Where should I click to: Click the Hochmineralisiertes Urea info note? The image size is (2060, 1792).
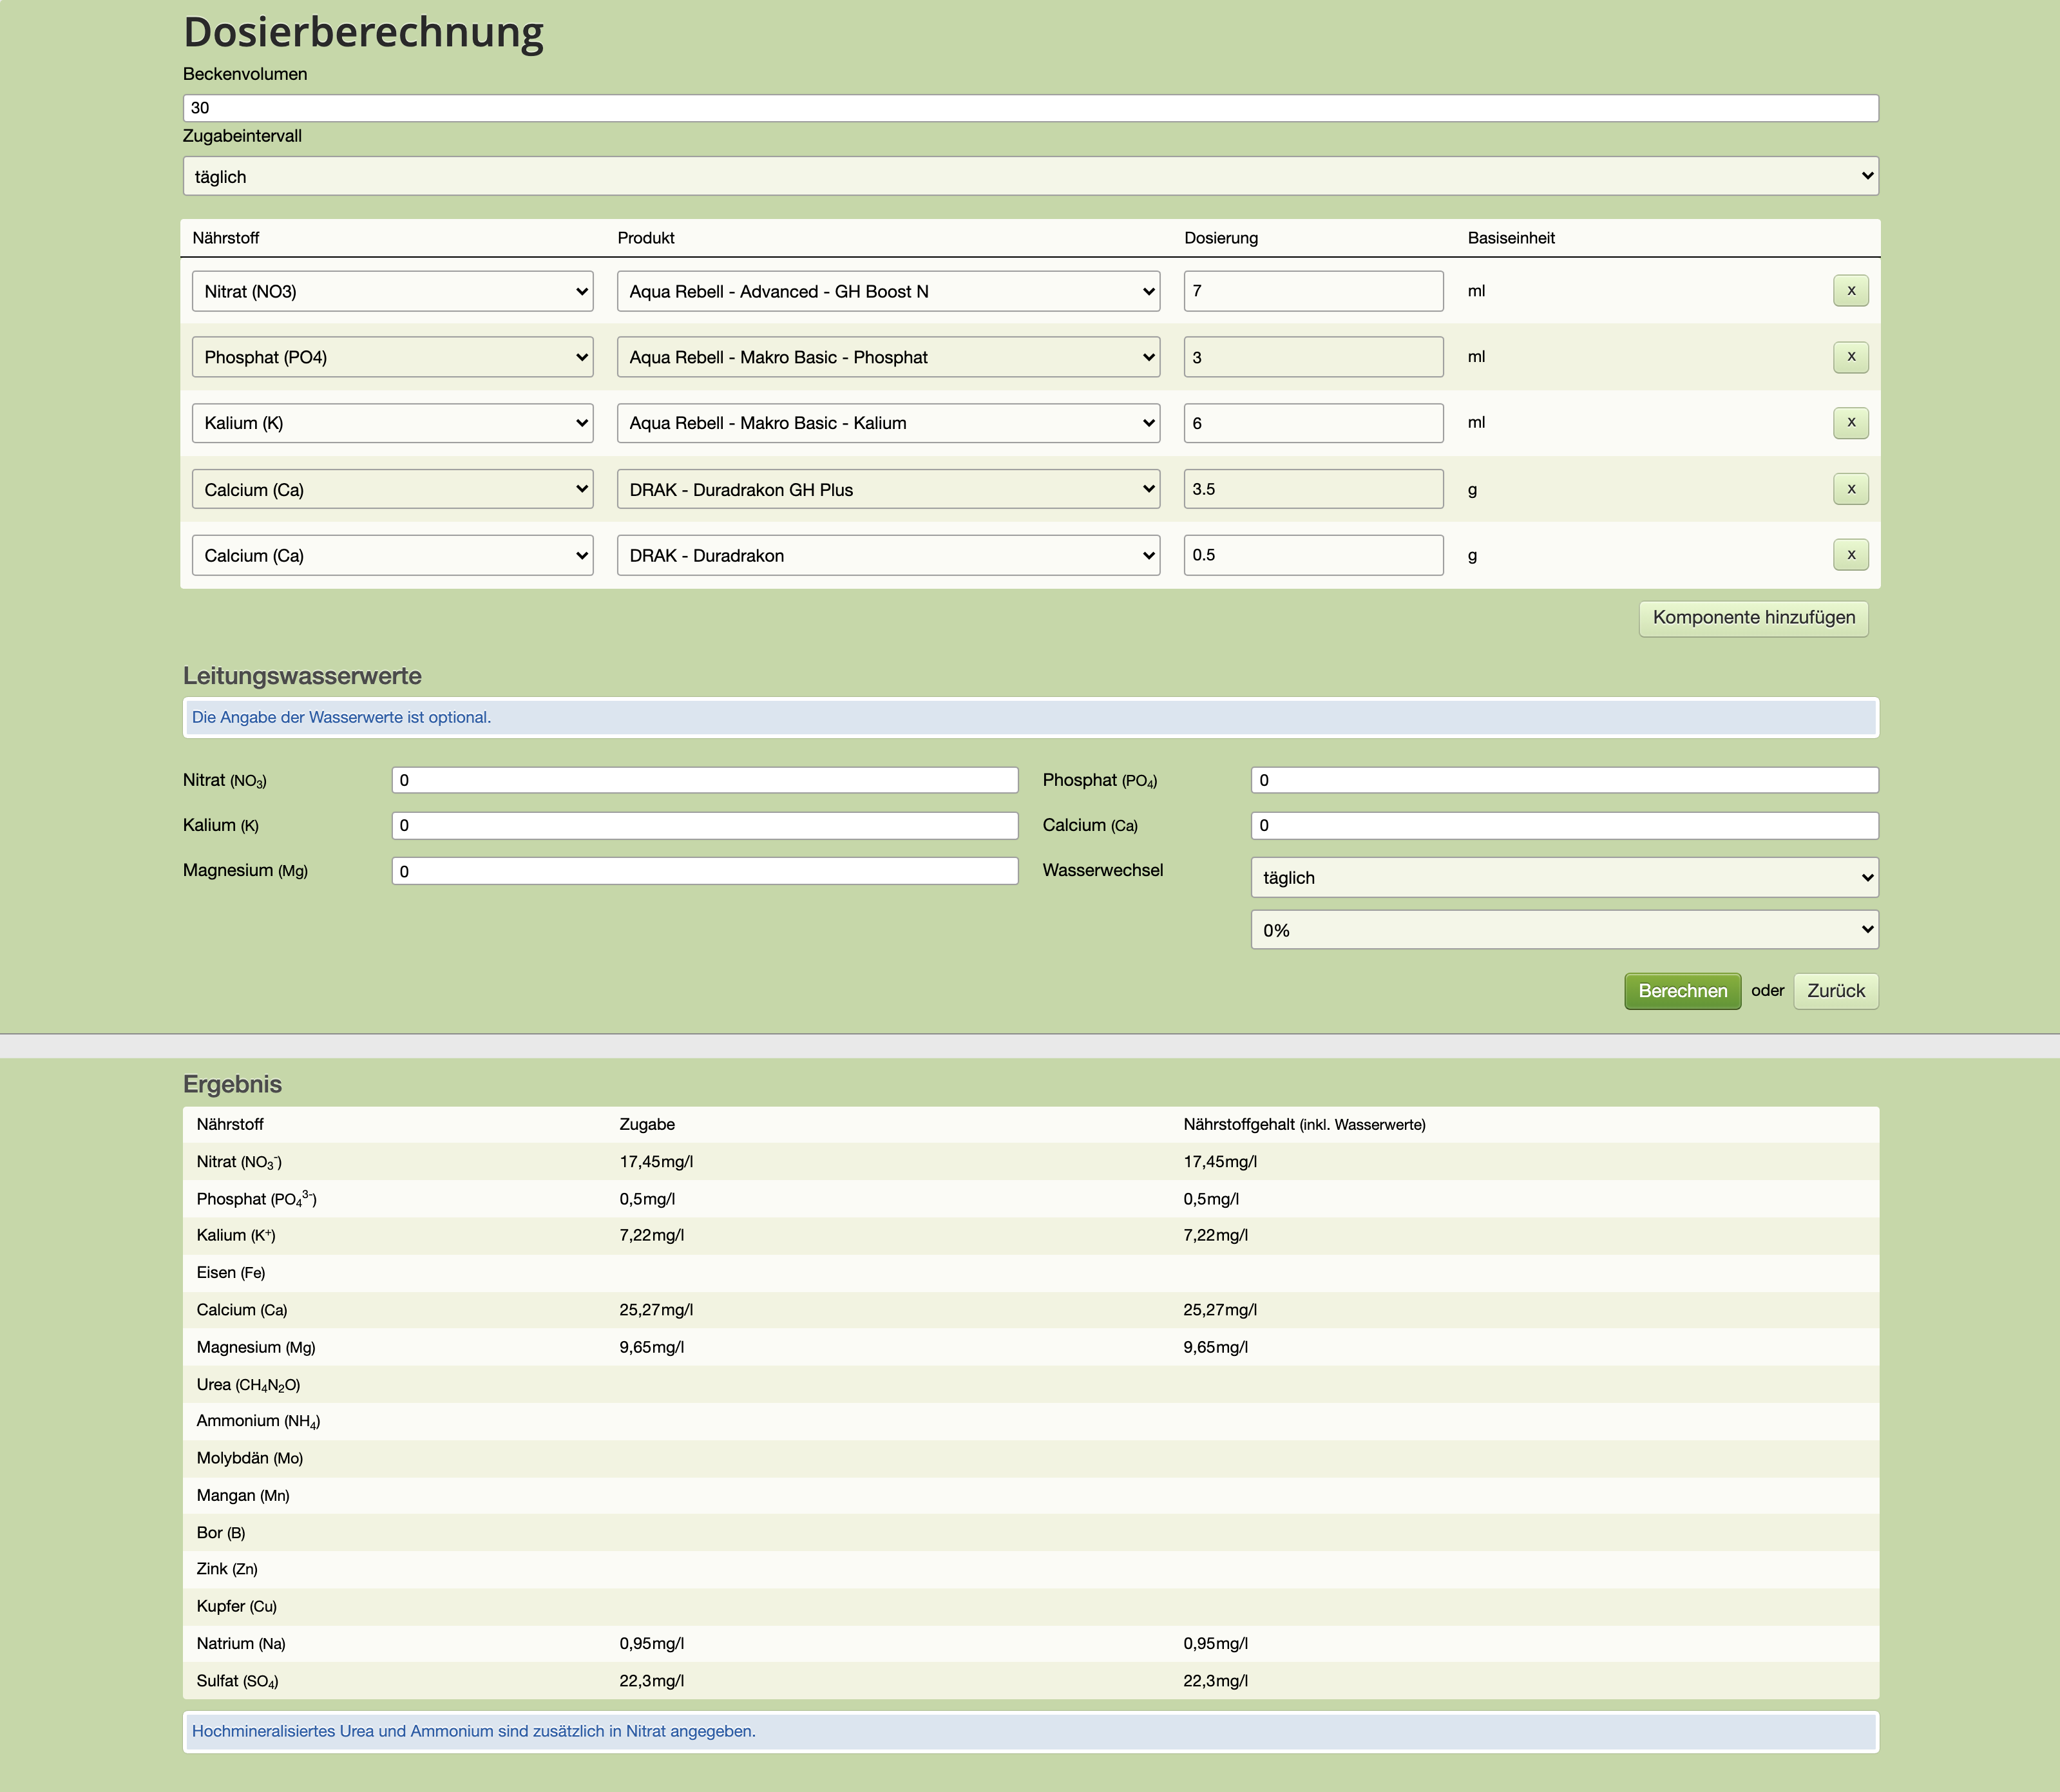(1031, 1731)
